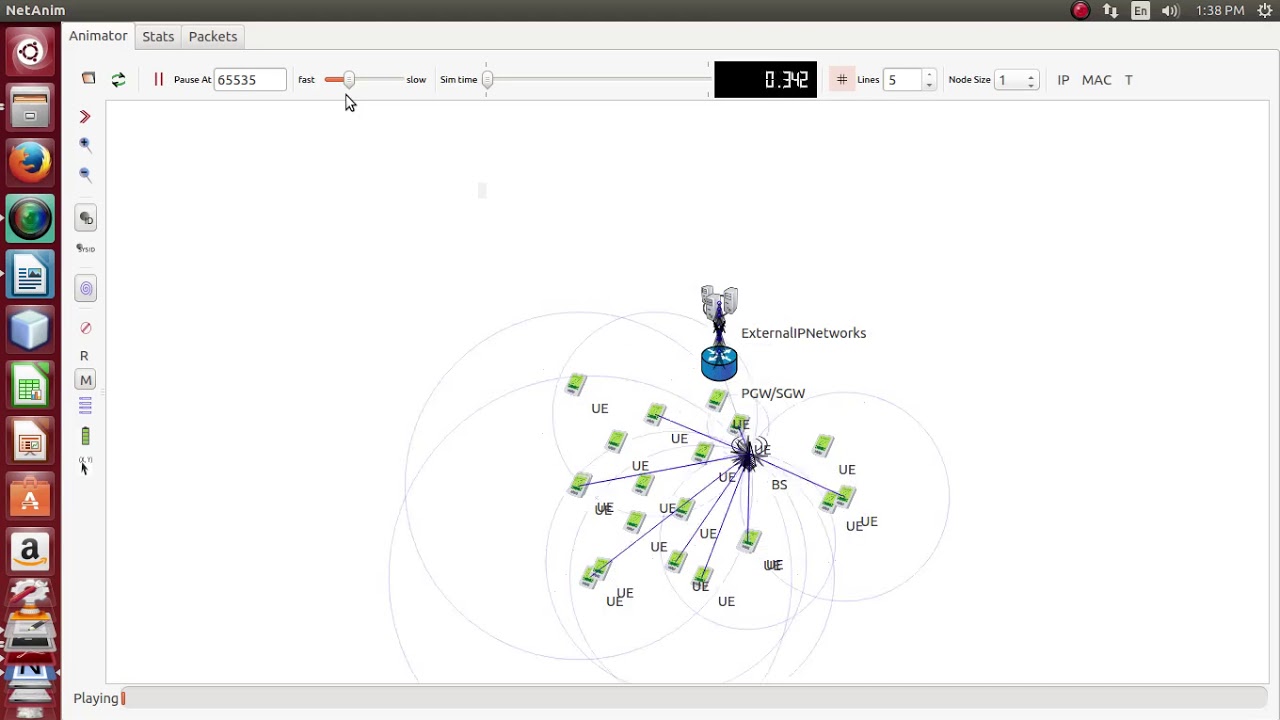Open LibreOffice Writer from launcher
1280x720 pixels.
(x=30, y=275)
